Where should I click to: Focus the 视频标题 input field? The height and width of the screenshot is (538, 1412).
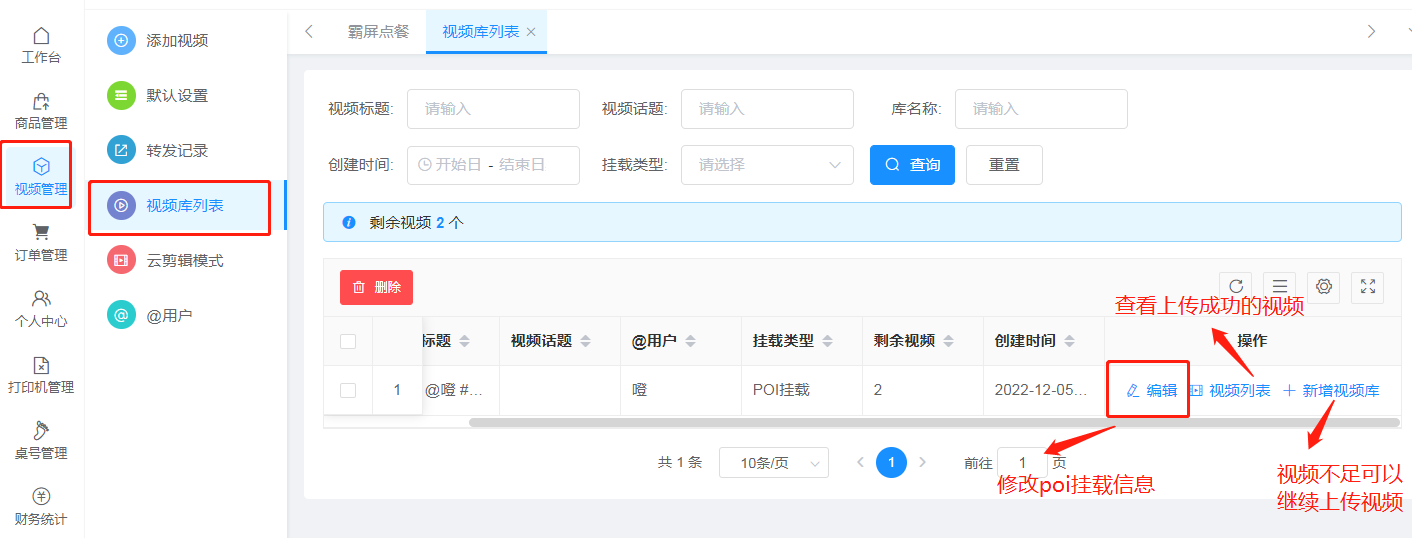tap(493, 109)
